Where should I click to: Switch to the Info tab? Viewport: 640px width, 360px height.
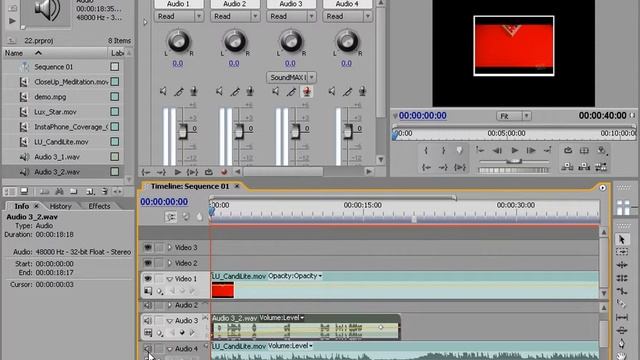tap(22, 206)
